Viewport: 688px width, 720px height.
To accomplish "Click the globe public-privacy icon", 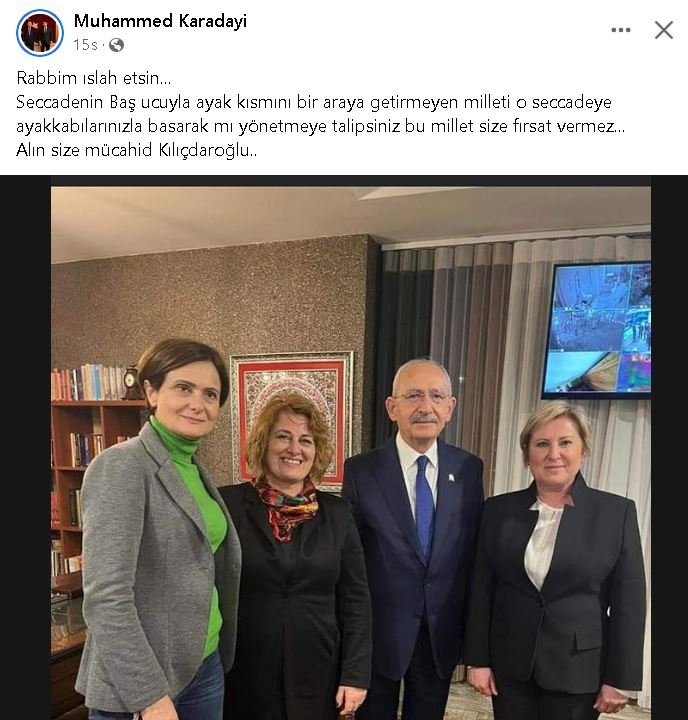I will [116, 45].
